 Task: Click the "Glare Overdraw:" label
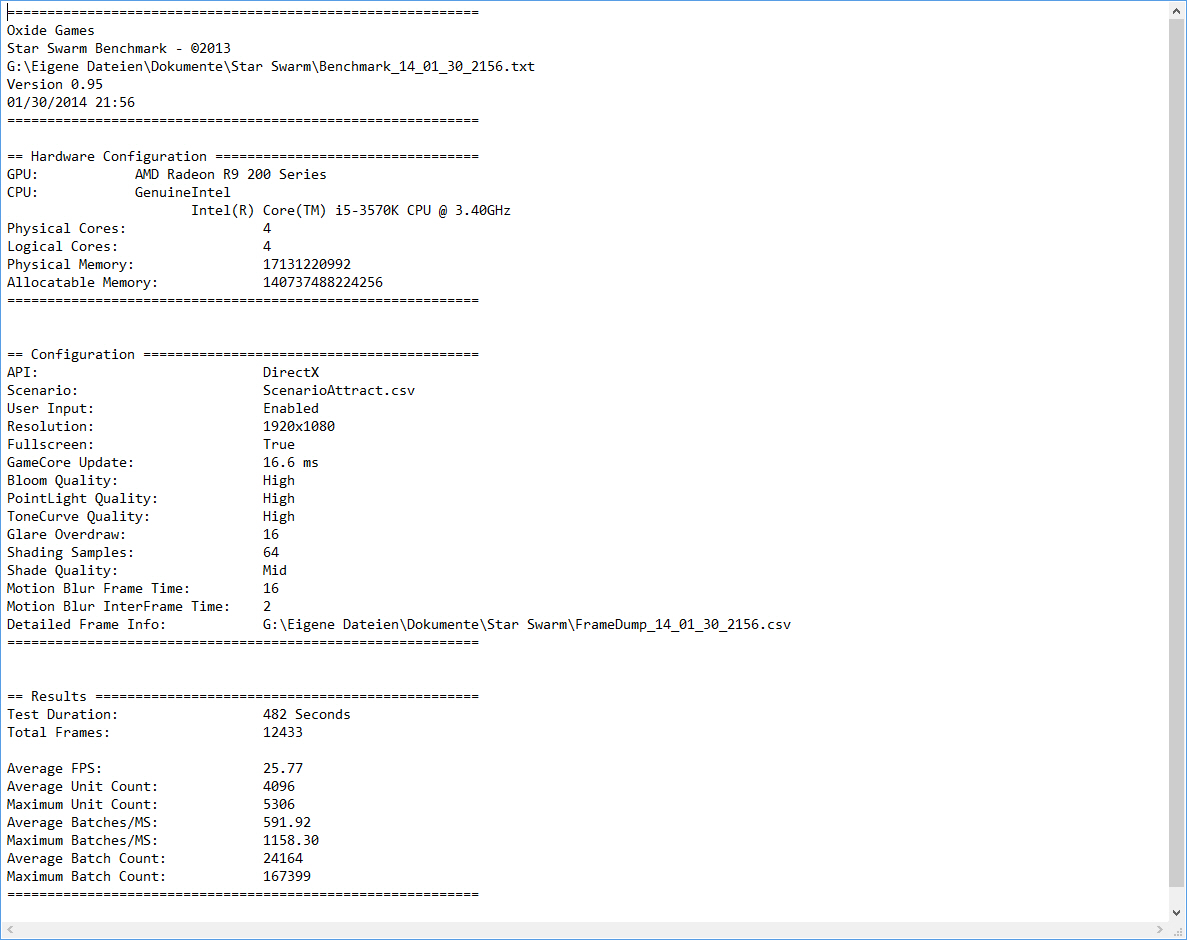coord(67,535)
